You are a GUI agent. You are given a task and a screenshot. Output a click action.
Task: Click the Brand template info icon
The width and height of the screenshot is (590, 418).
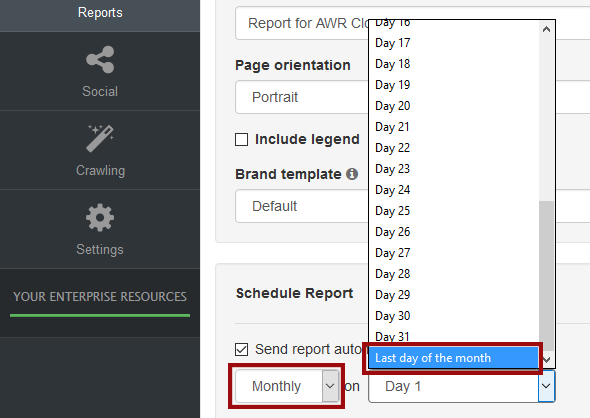point(352,174)
